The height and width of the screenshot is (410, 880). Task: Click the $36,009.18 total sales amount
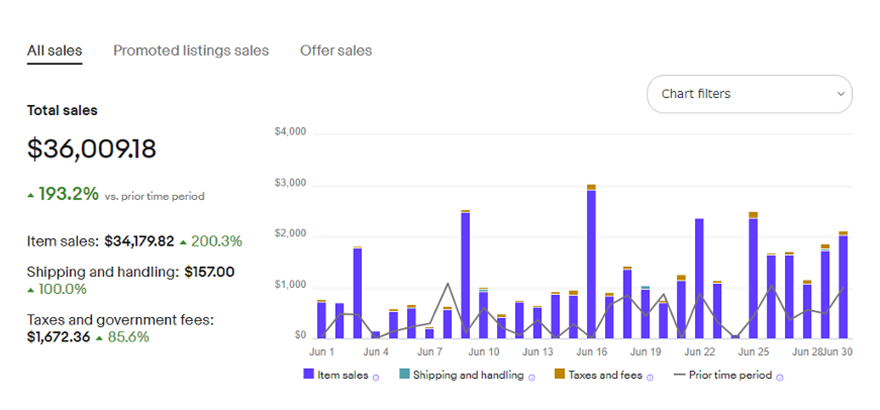tap(91, 149)
